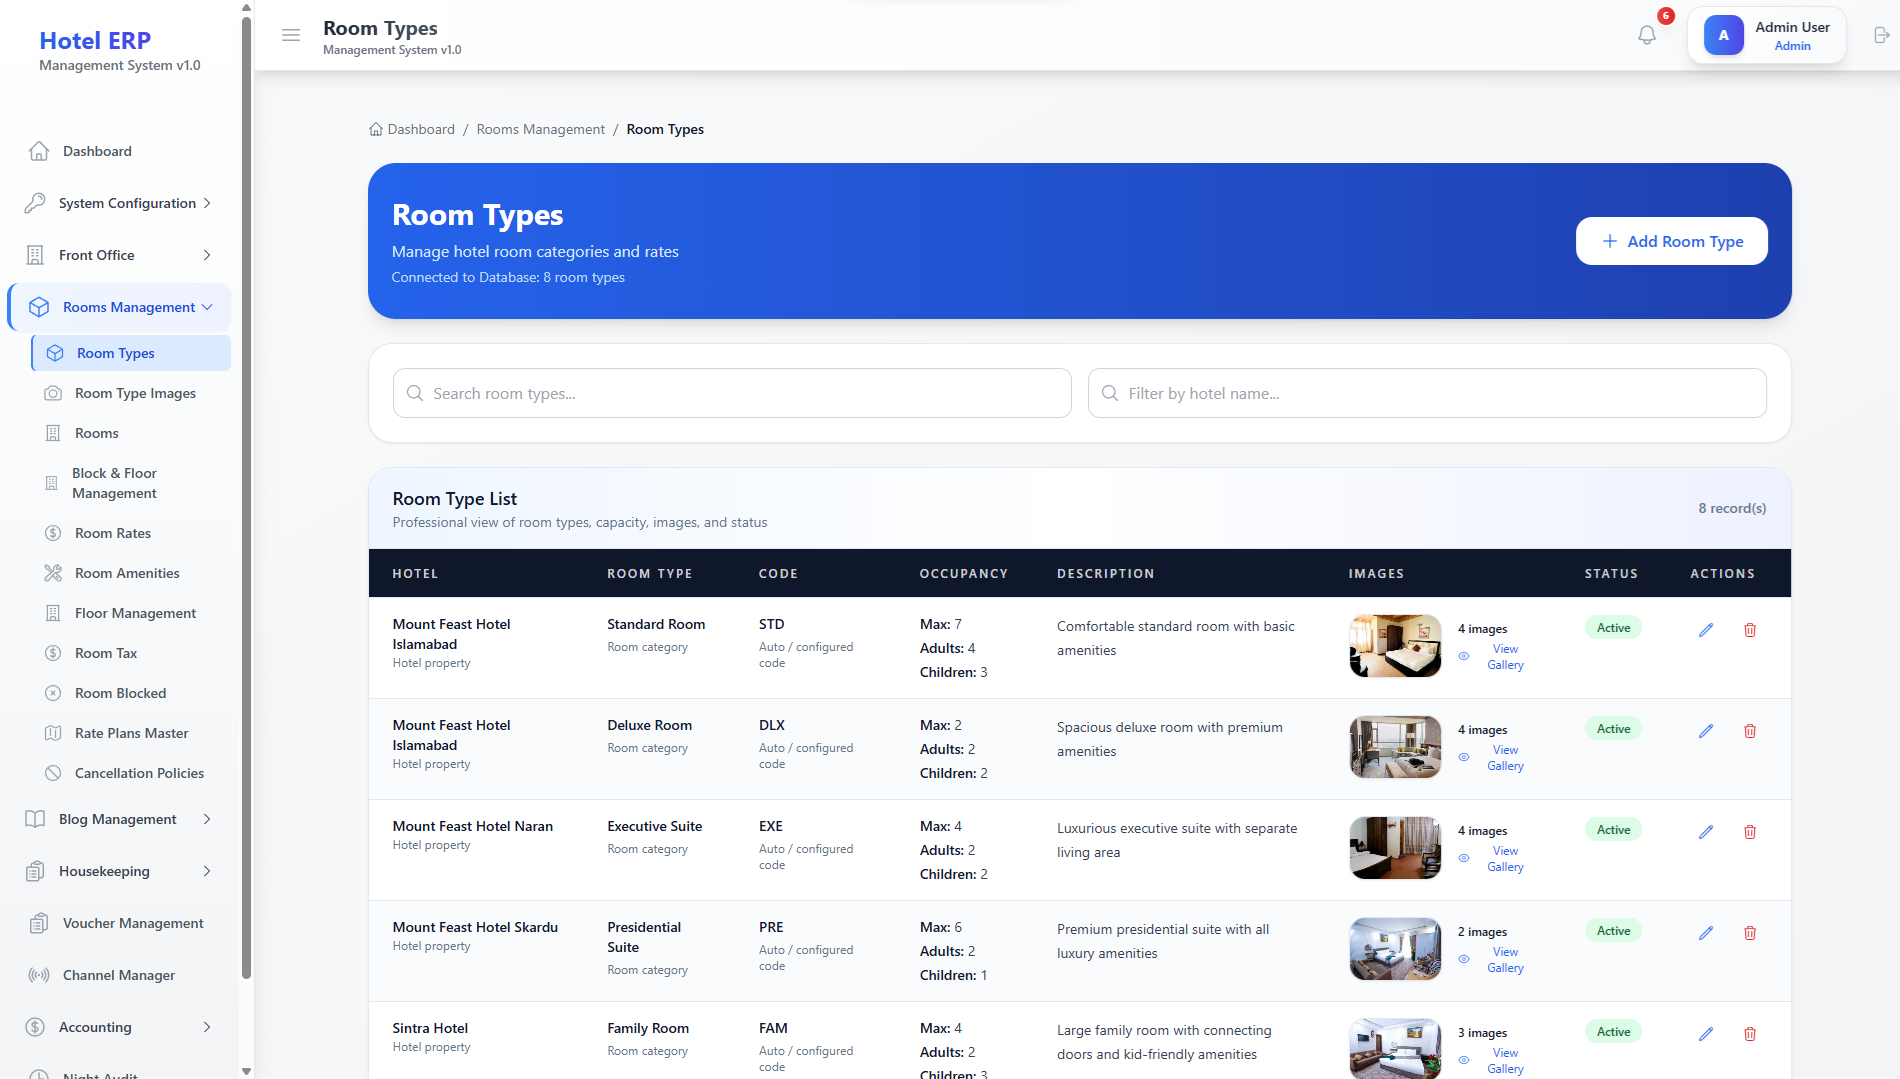Toggle the hamburger sidebar menu
The width and height of the screenshot is (1900, 1079).
point(291,35)
